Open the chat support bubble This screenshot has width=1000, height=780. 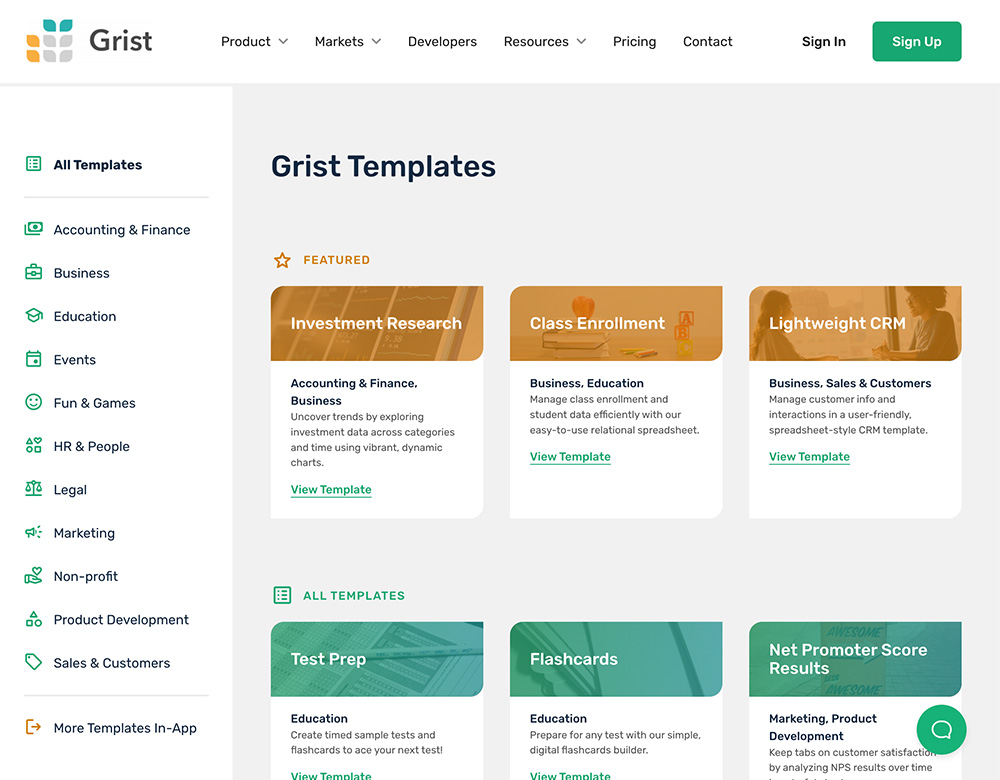[x=941, y=729]
